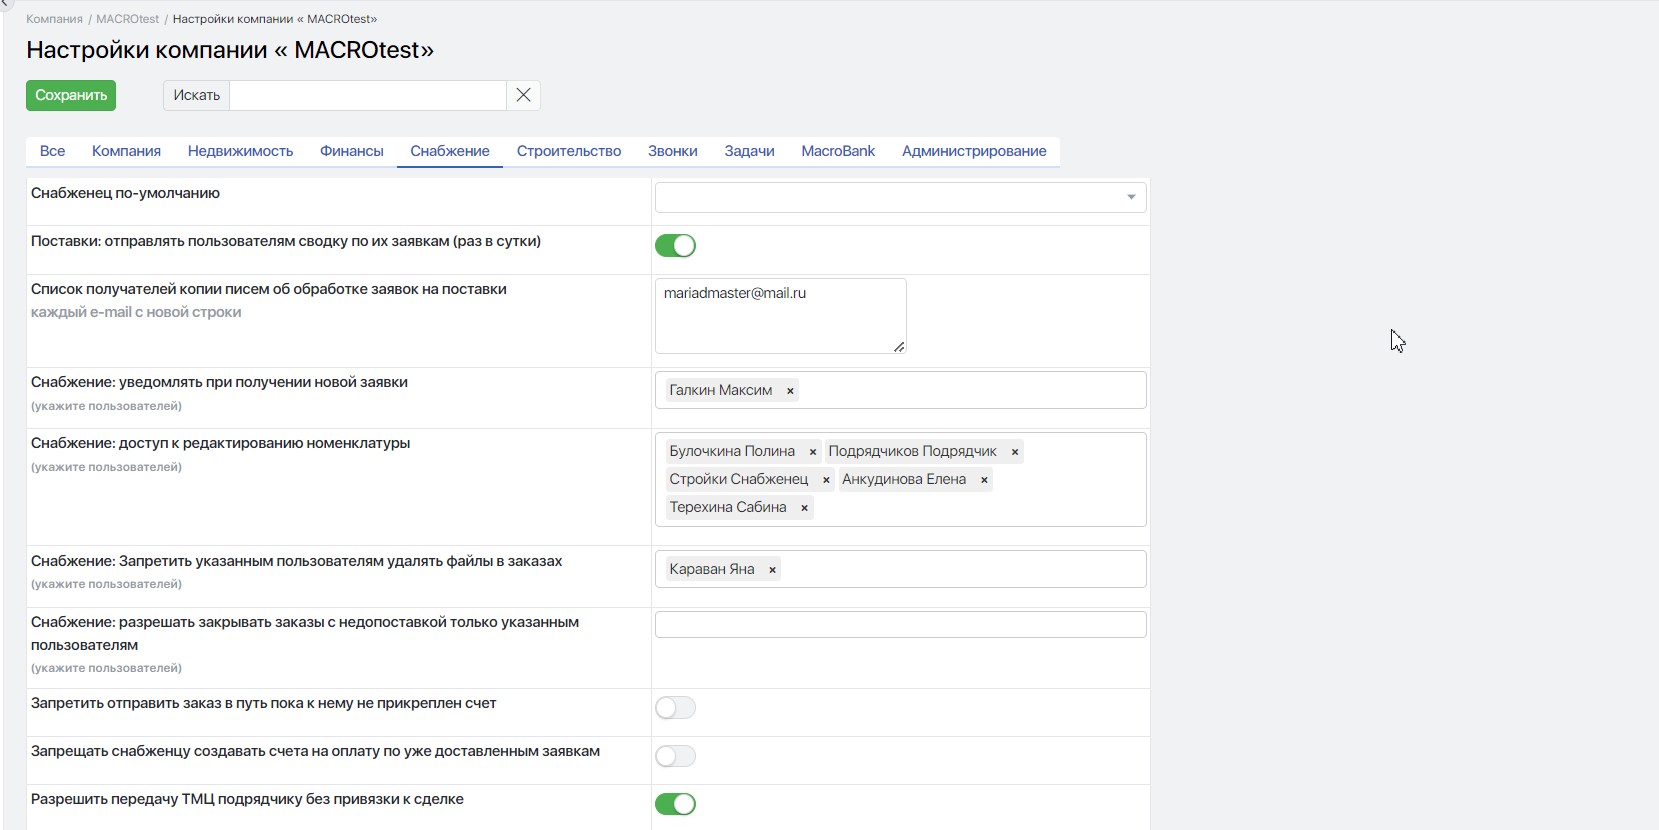Open the Администрирование tab
1659x830 pixels.
973,151
